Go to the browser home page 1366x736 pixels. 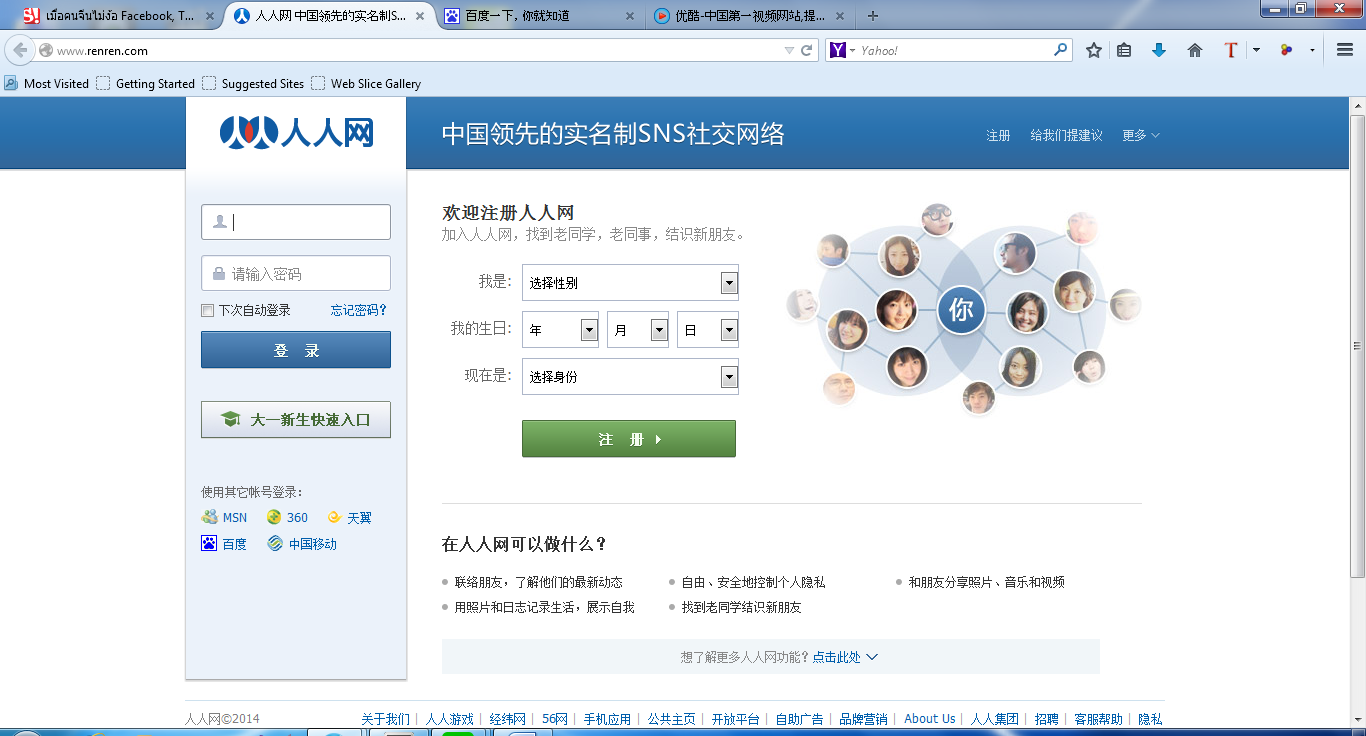coord(1194,50)
